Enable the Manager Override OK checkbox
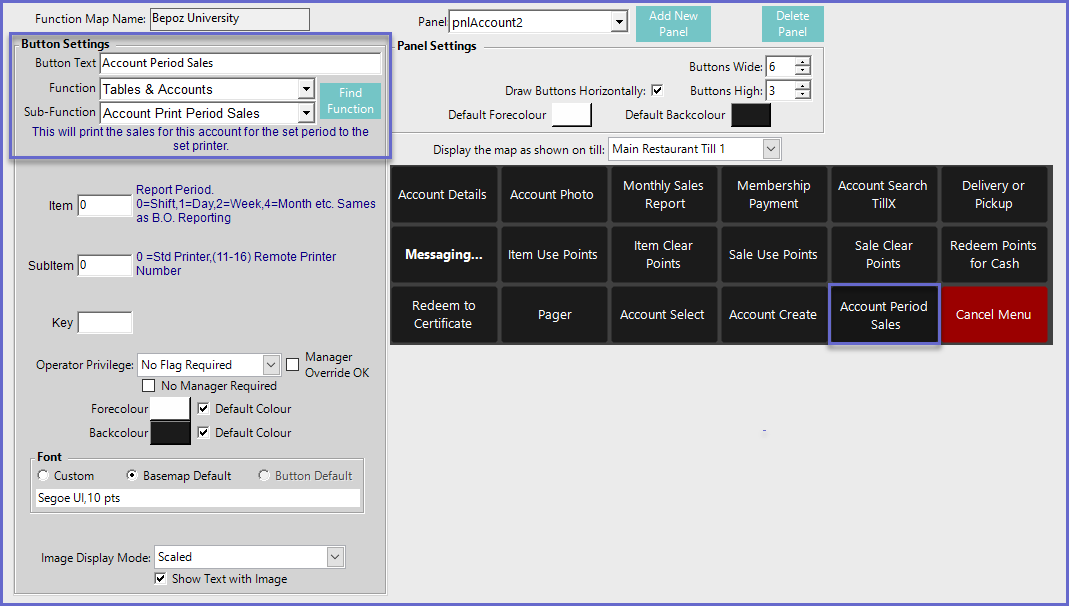The width and height of the screenshot is (1069, 606). (x=293, y=365)
